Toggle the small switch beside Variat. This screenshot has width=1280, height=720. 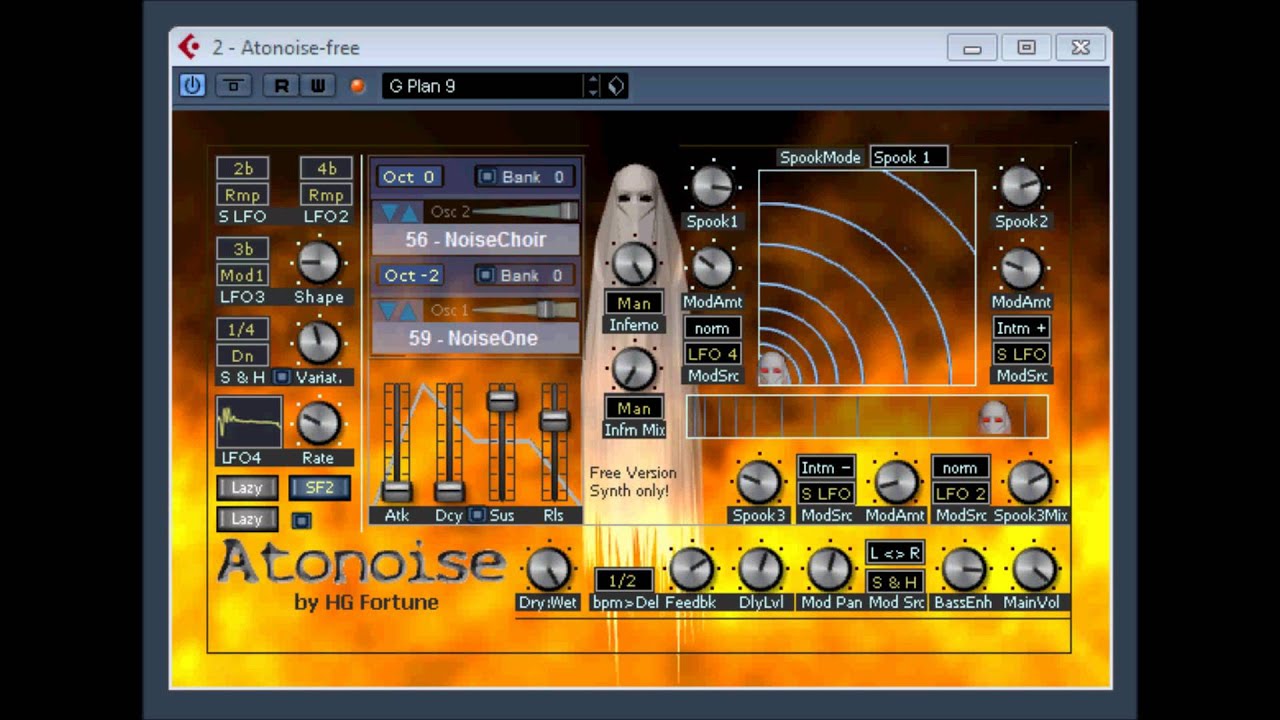[282, 377]
